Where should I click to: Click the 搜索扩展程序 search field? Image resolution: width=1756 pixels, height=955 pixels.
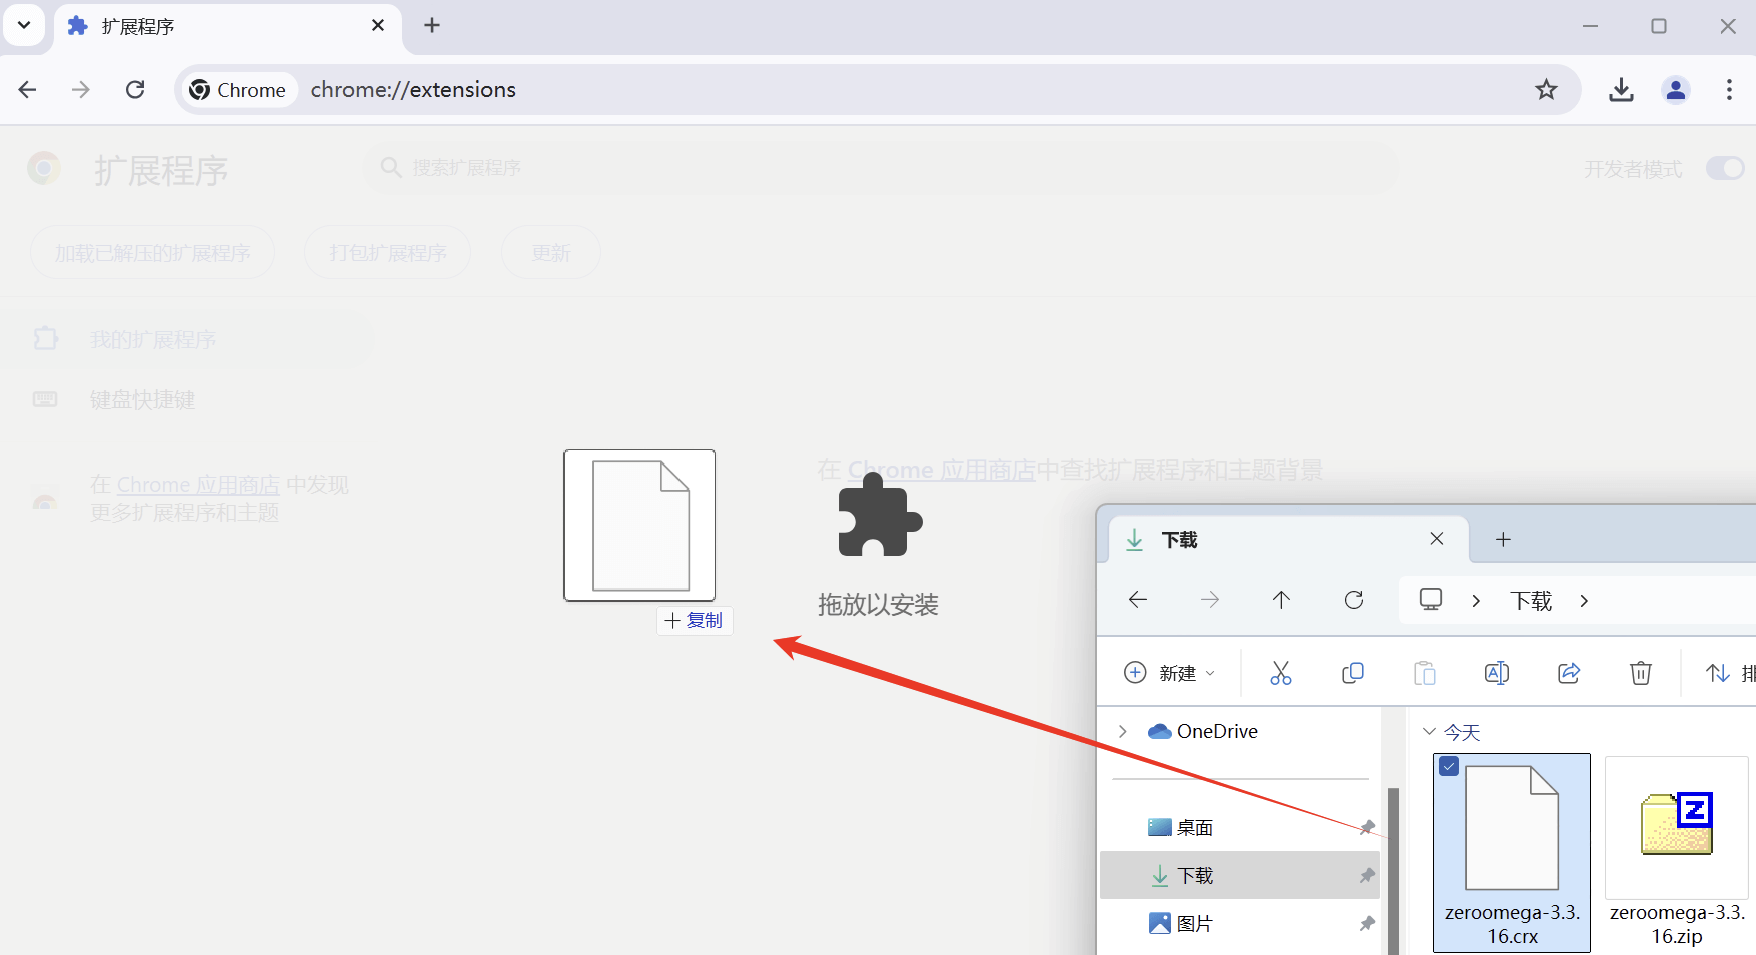(x=880, y=168)
